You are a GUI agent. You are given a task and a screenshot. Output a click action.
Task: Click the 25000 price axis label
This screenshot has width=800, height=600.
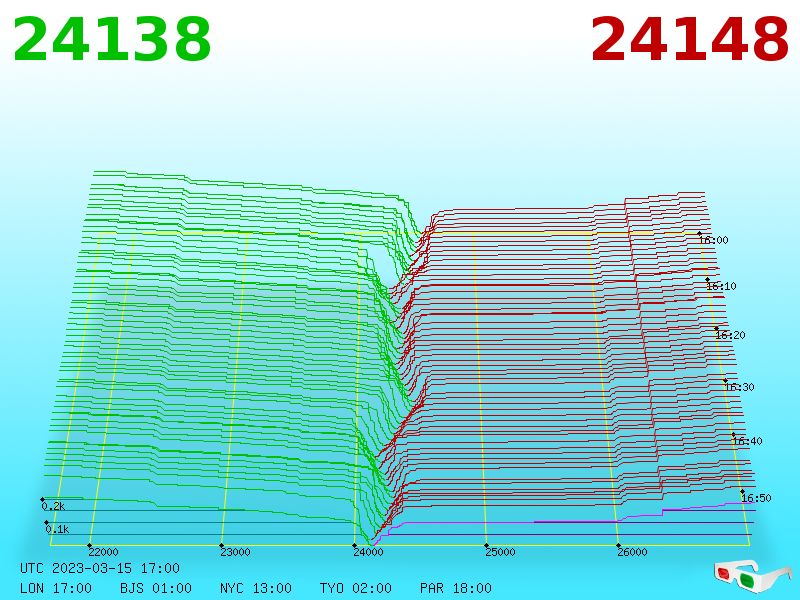pyautogui.click(x=500, y=552)
